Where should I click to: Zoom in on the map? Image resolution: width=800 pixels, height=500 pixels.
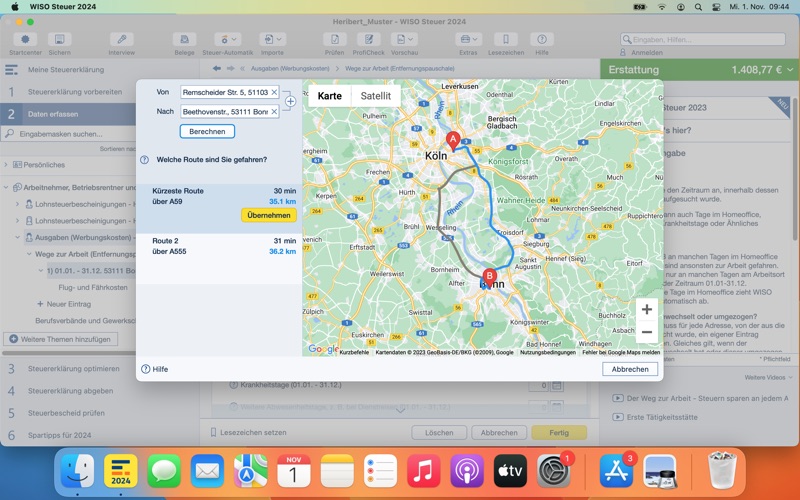646,309
